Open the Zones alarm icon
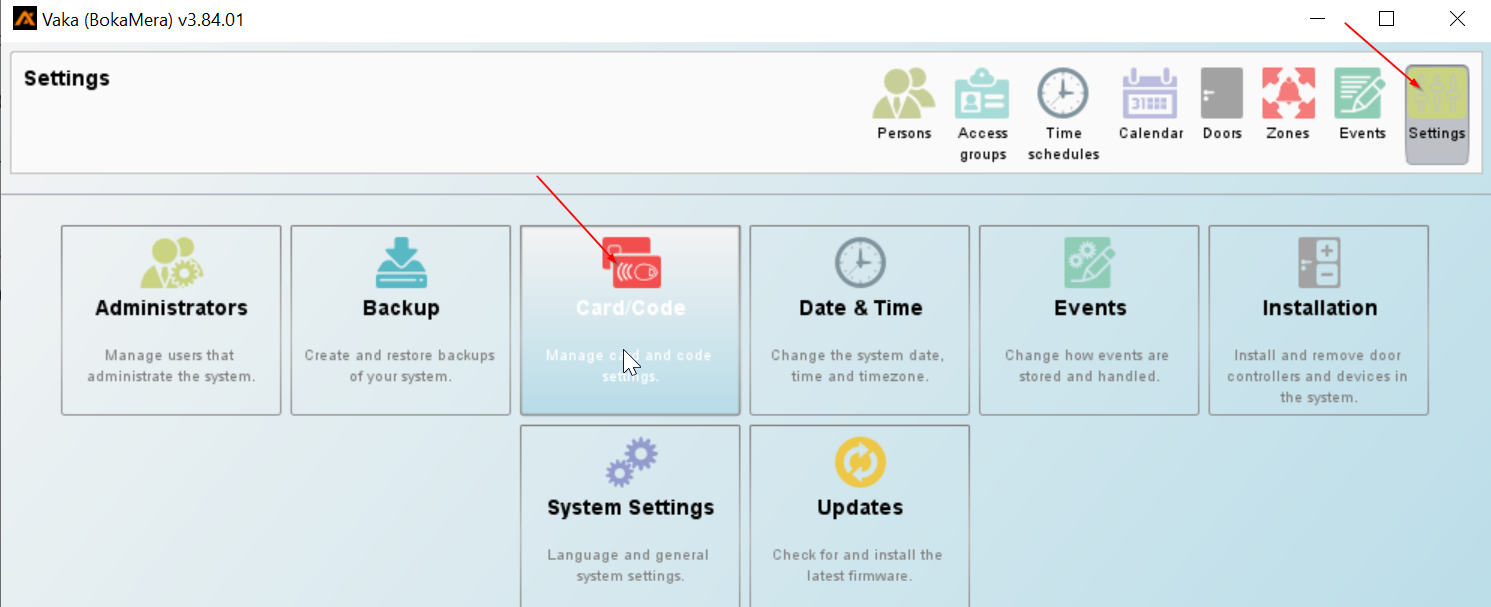1491x607 pixels. click(1287, 95)
